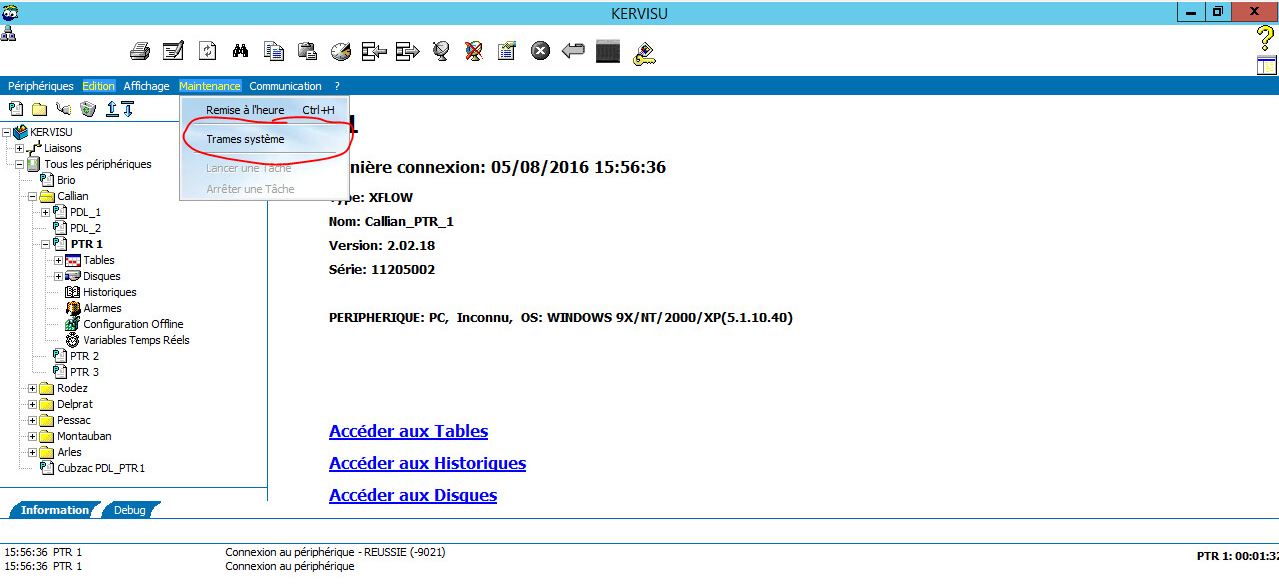This screenshot has width=1279, height=584.
Task: Switch to the Debug tab
Action: coord(129,510)
